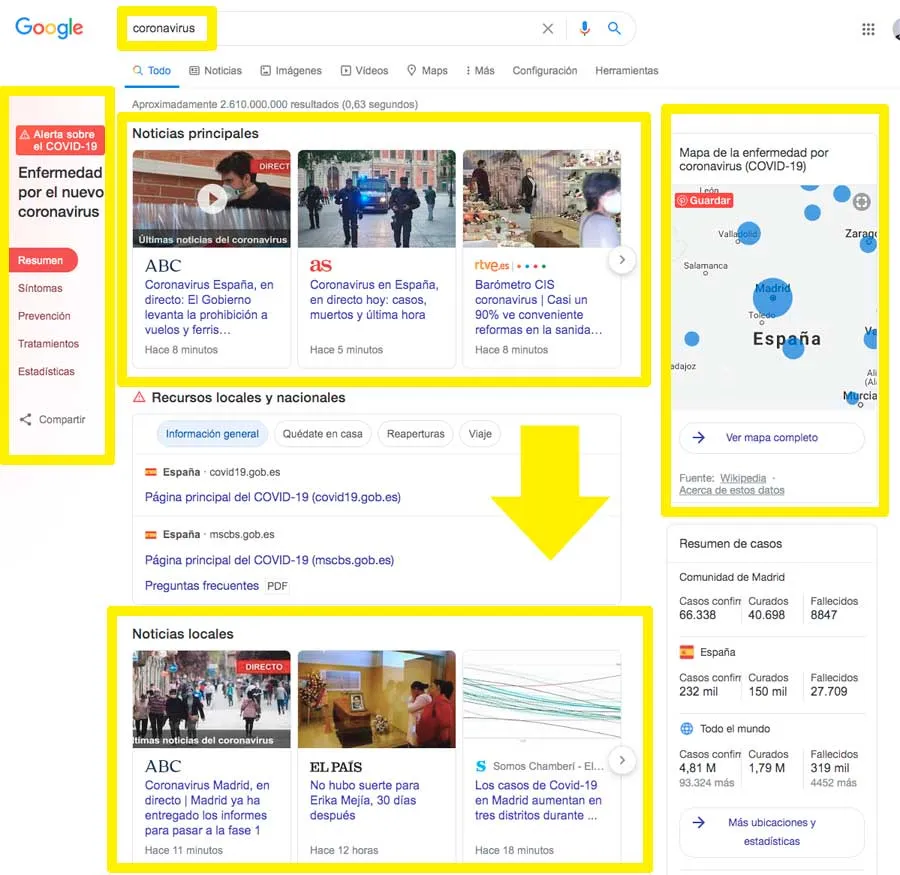Open Tratamientos in the sidebar
This screenshot has height=875, width=900.
coord(48,343)
